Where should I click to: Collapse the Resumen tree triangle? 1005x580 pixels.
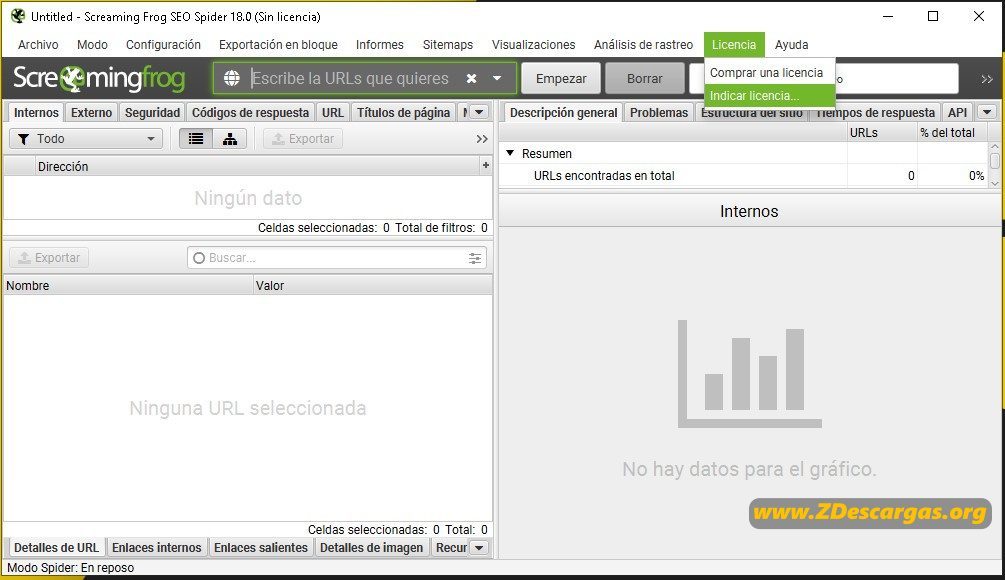(x=510, y=153)
